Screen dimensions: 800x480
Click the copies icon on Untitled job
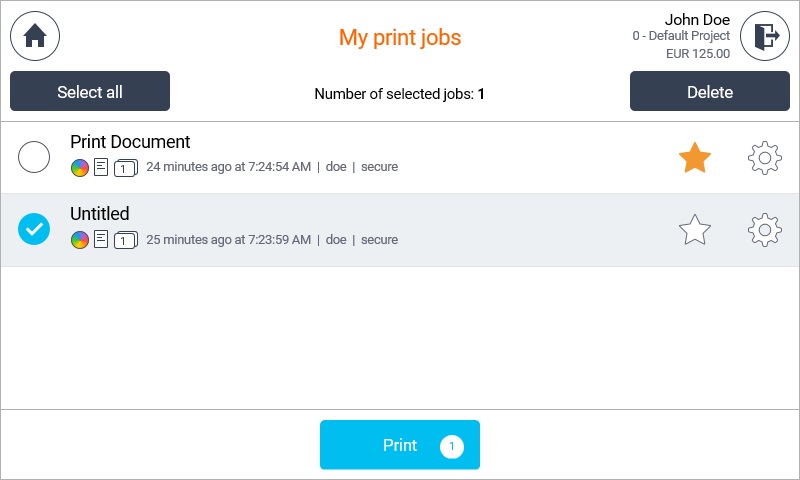pos(125,240)
